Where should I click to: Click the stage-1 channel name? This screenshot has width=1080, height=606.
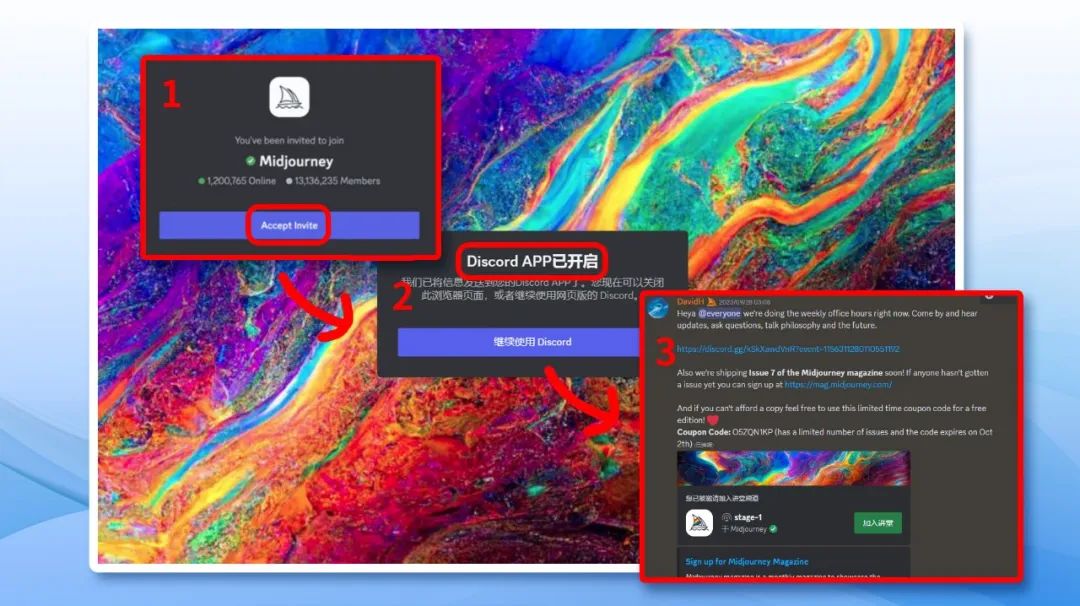click(x=748, y=517)
